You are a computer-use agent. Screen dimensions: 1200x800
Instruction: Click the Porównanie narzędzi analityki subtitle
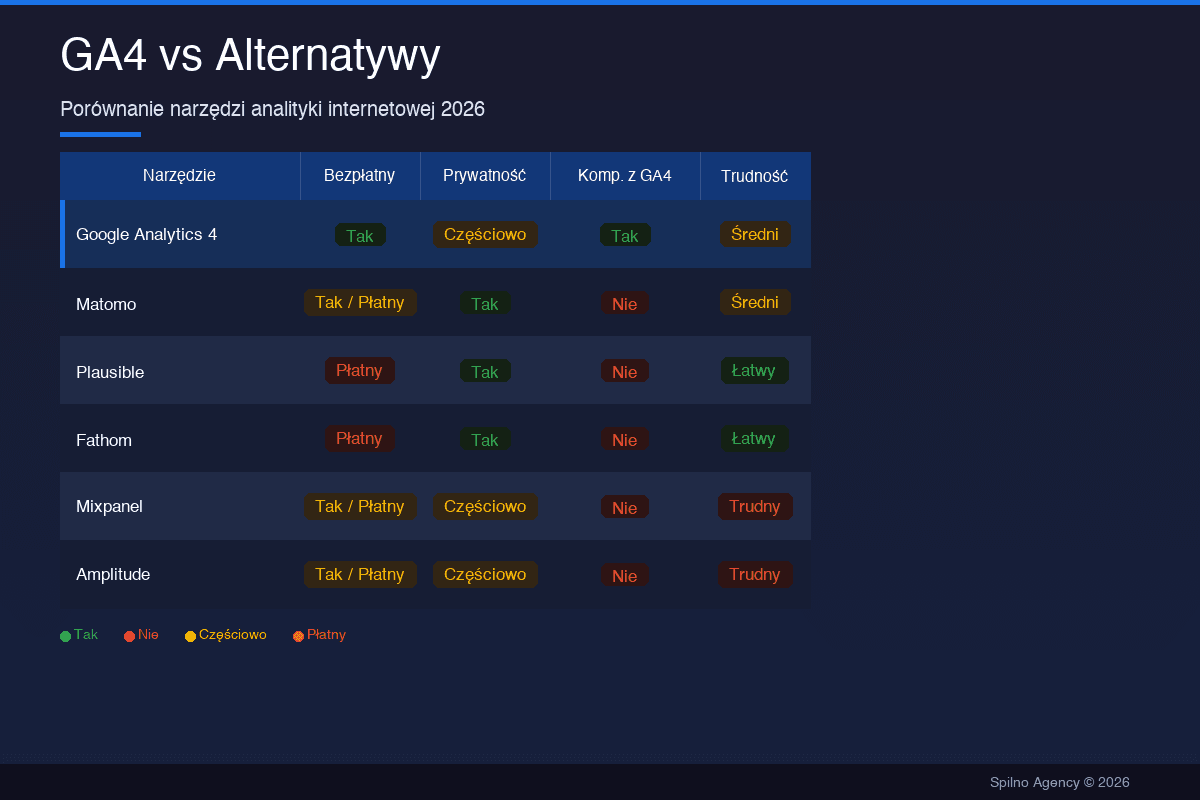point(272,109)
